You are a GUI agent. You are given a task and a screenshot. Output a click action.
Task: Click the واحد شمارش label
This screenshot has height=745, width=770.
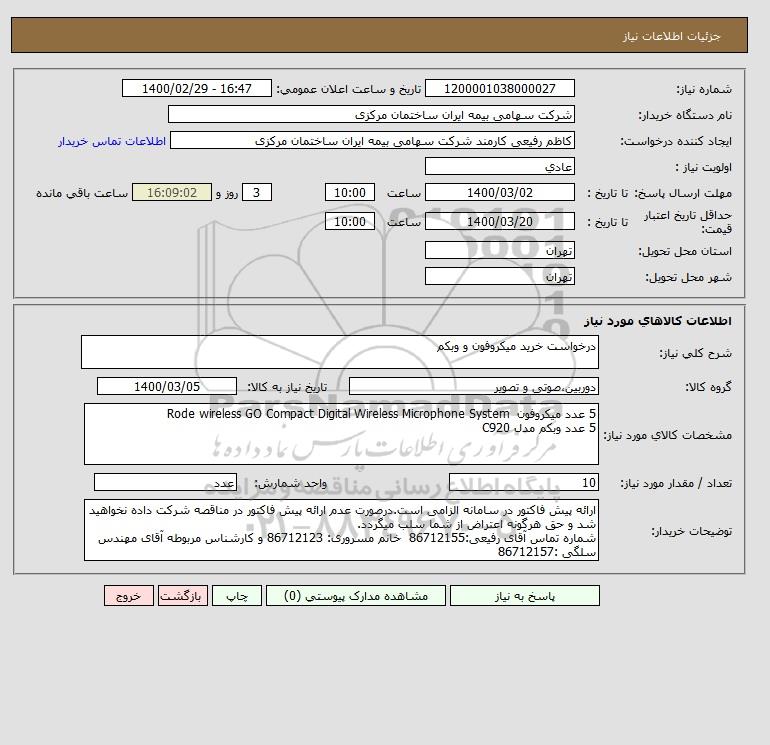[290, 483]
